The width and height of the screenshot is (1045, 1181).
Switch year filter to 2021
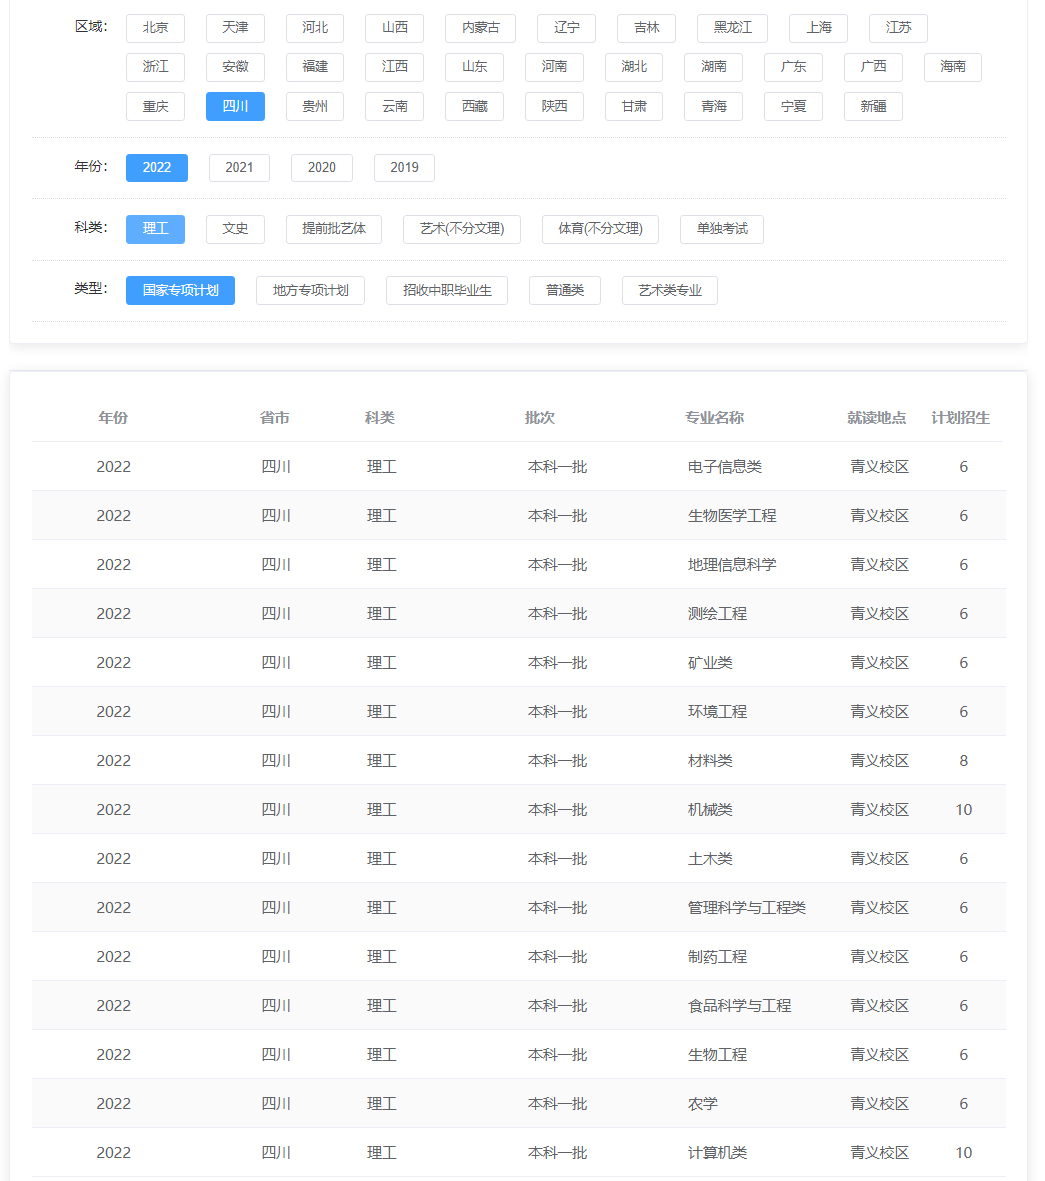pyautogui.click(x=239, y=168)
